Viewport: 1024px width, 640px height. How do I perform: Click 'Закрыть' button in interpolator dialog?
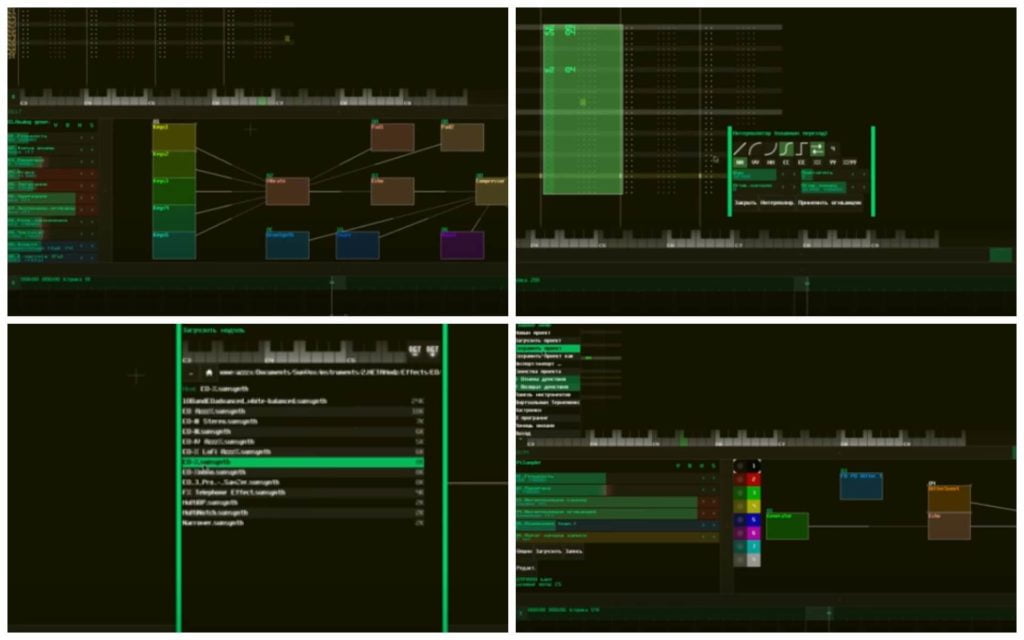(746, 203)
